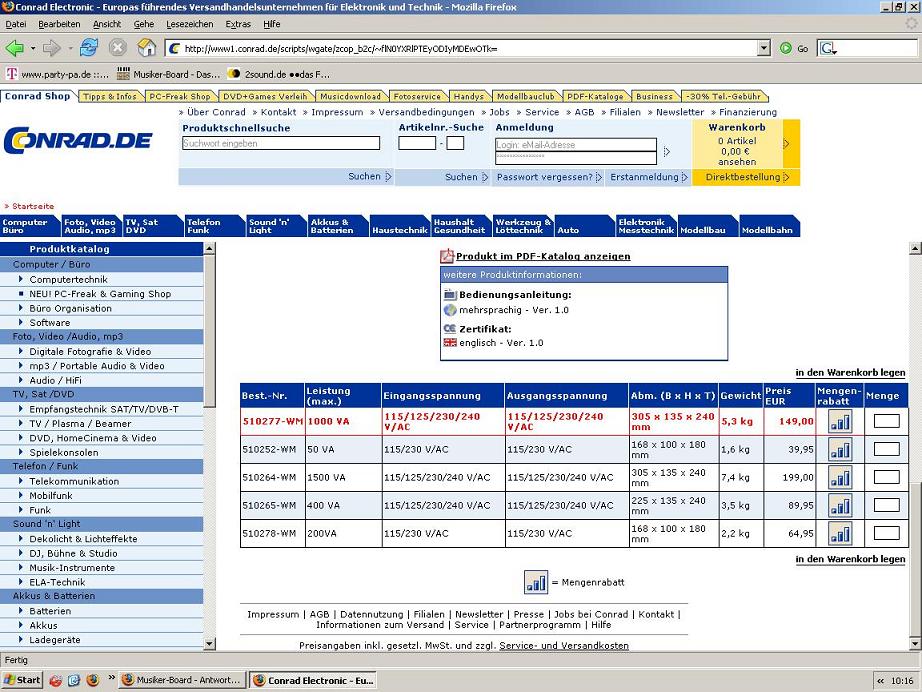Image resolution: width=922 pixels, height=692 pixels.
Task: Click the CE Zertifikat icon
Action: tap(450, 329)
